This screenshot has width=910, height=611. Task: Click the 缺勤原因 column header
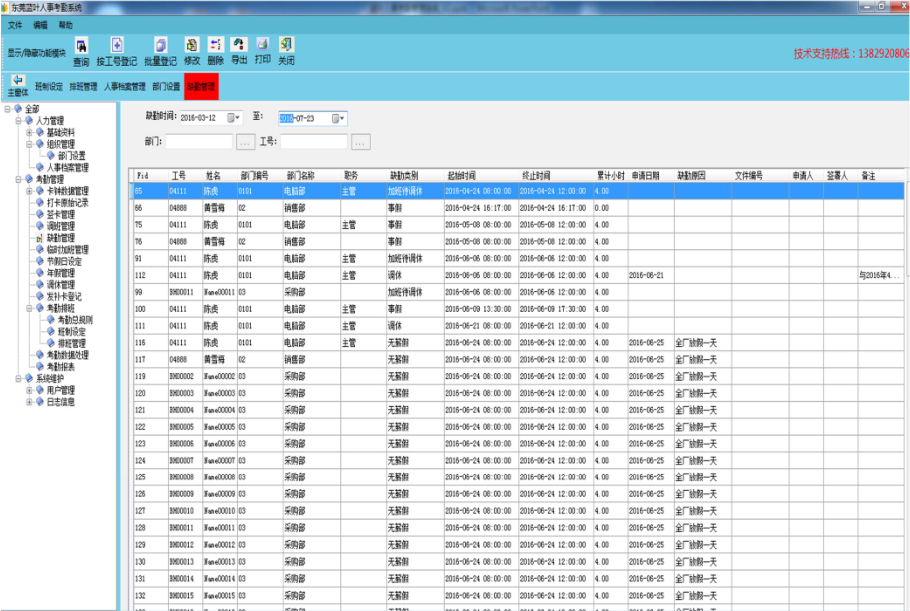tap(703, 175)
